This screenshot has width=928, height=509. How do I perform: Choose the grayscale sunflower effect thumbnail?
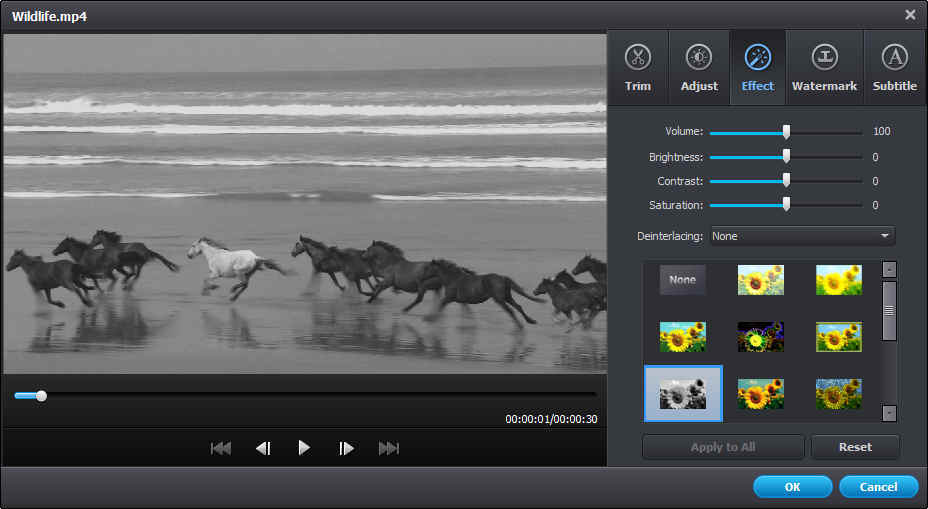pyautogui.click(x=683, y=394)
